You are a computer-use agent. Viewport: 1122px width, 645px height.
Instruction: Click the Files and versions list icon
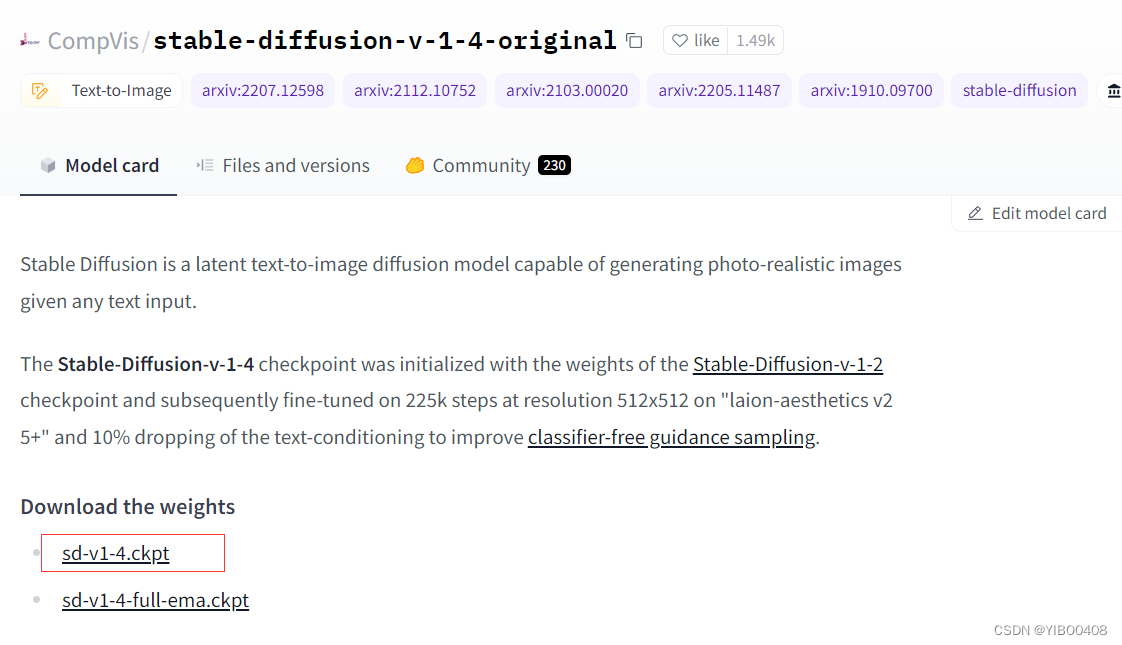(x=205, y=166)
